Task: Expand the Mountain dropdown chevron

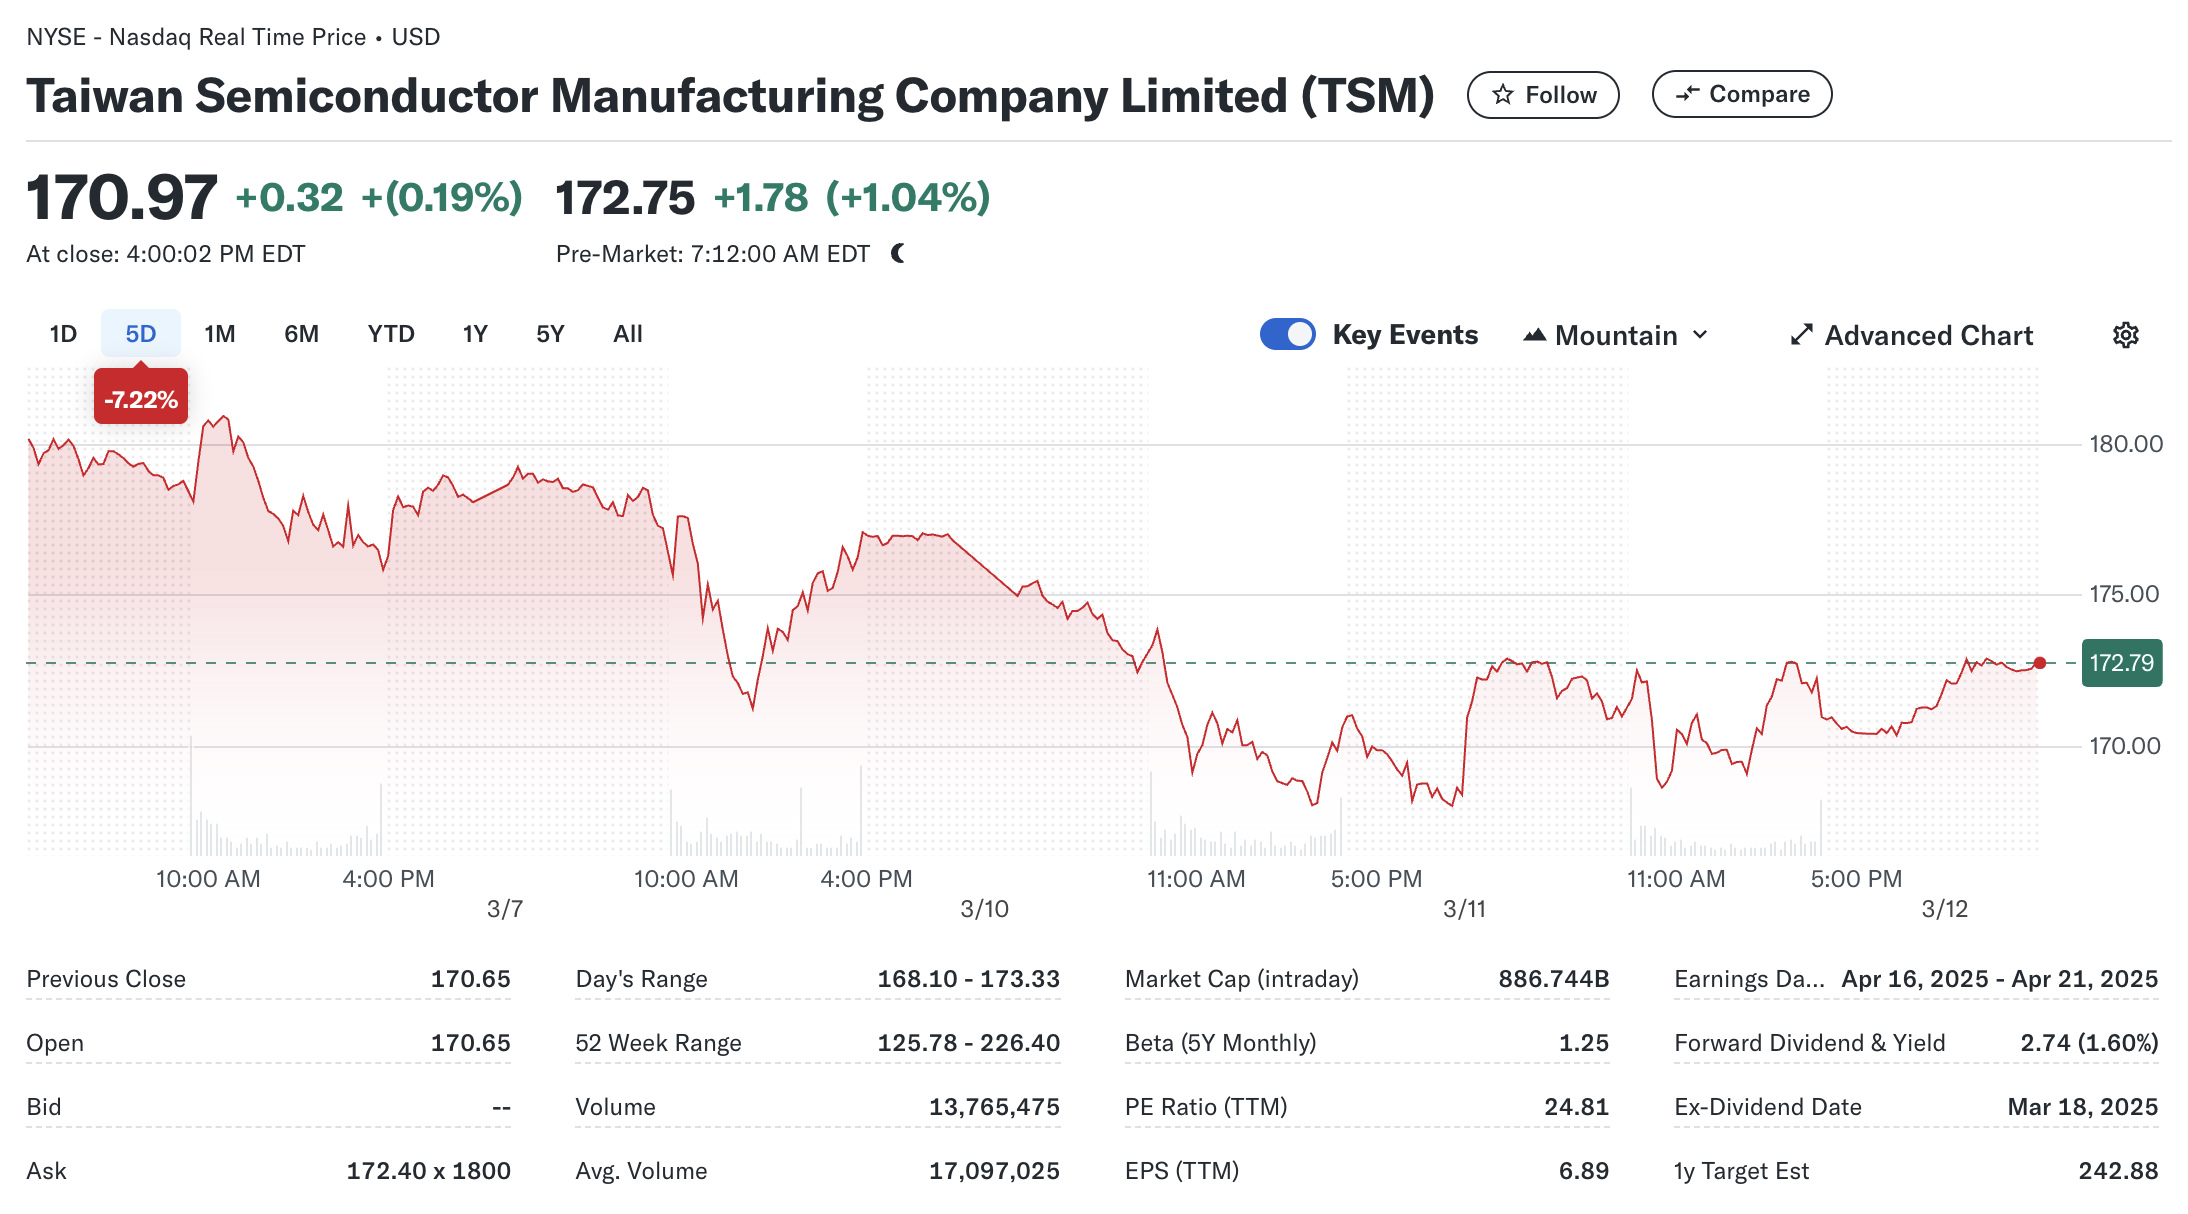Action: [1700, 335]
